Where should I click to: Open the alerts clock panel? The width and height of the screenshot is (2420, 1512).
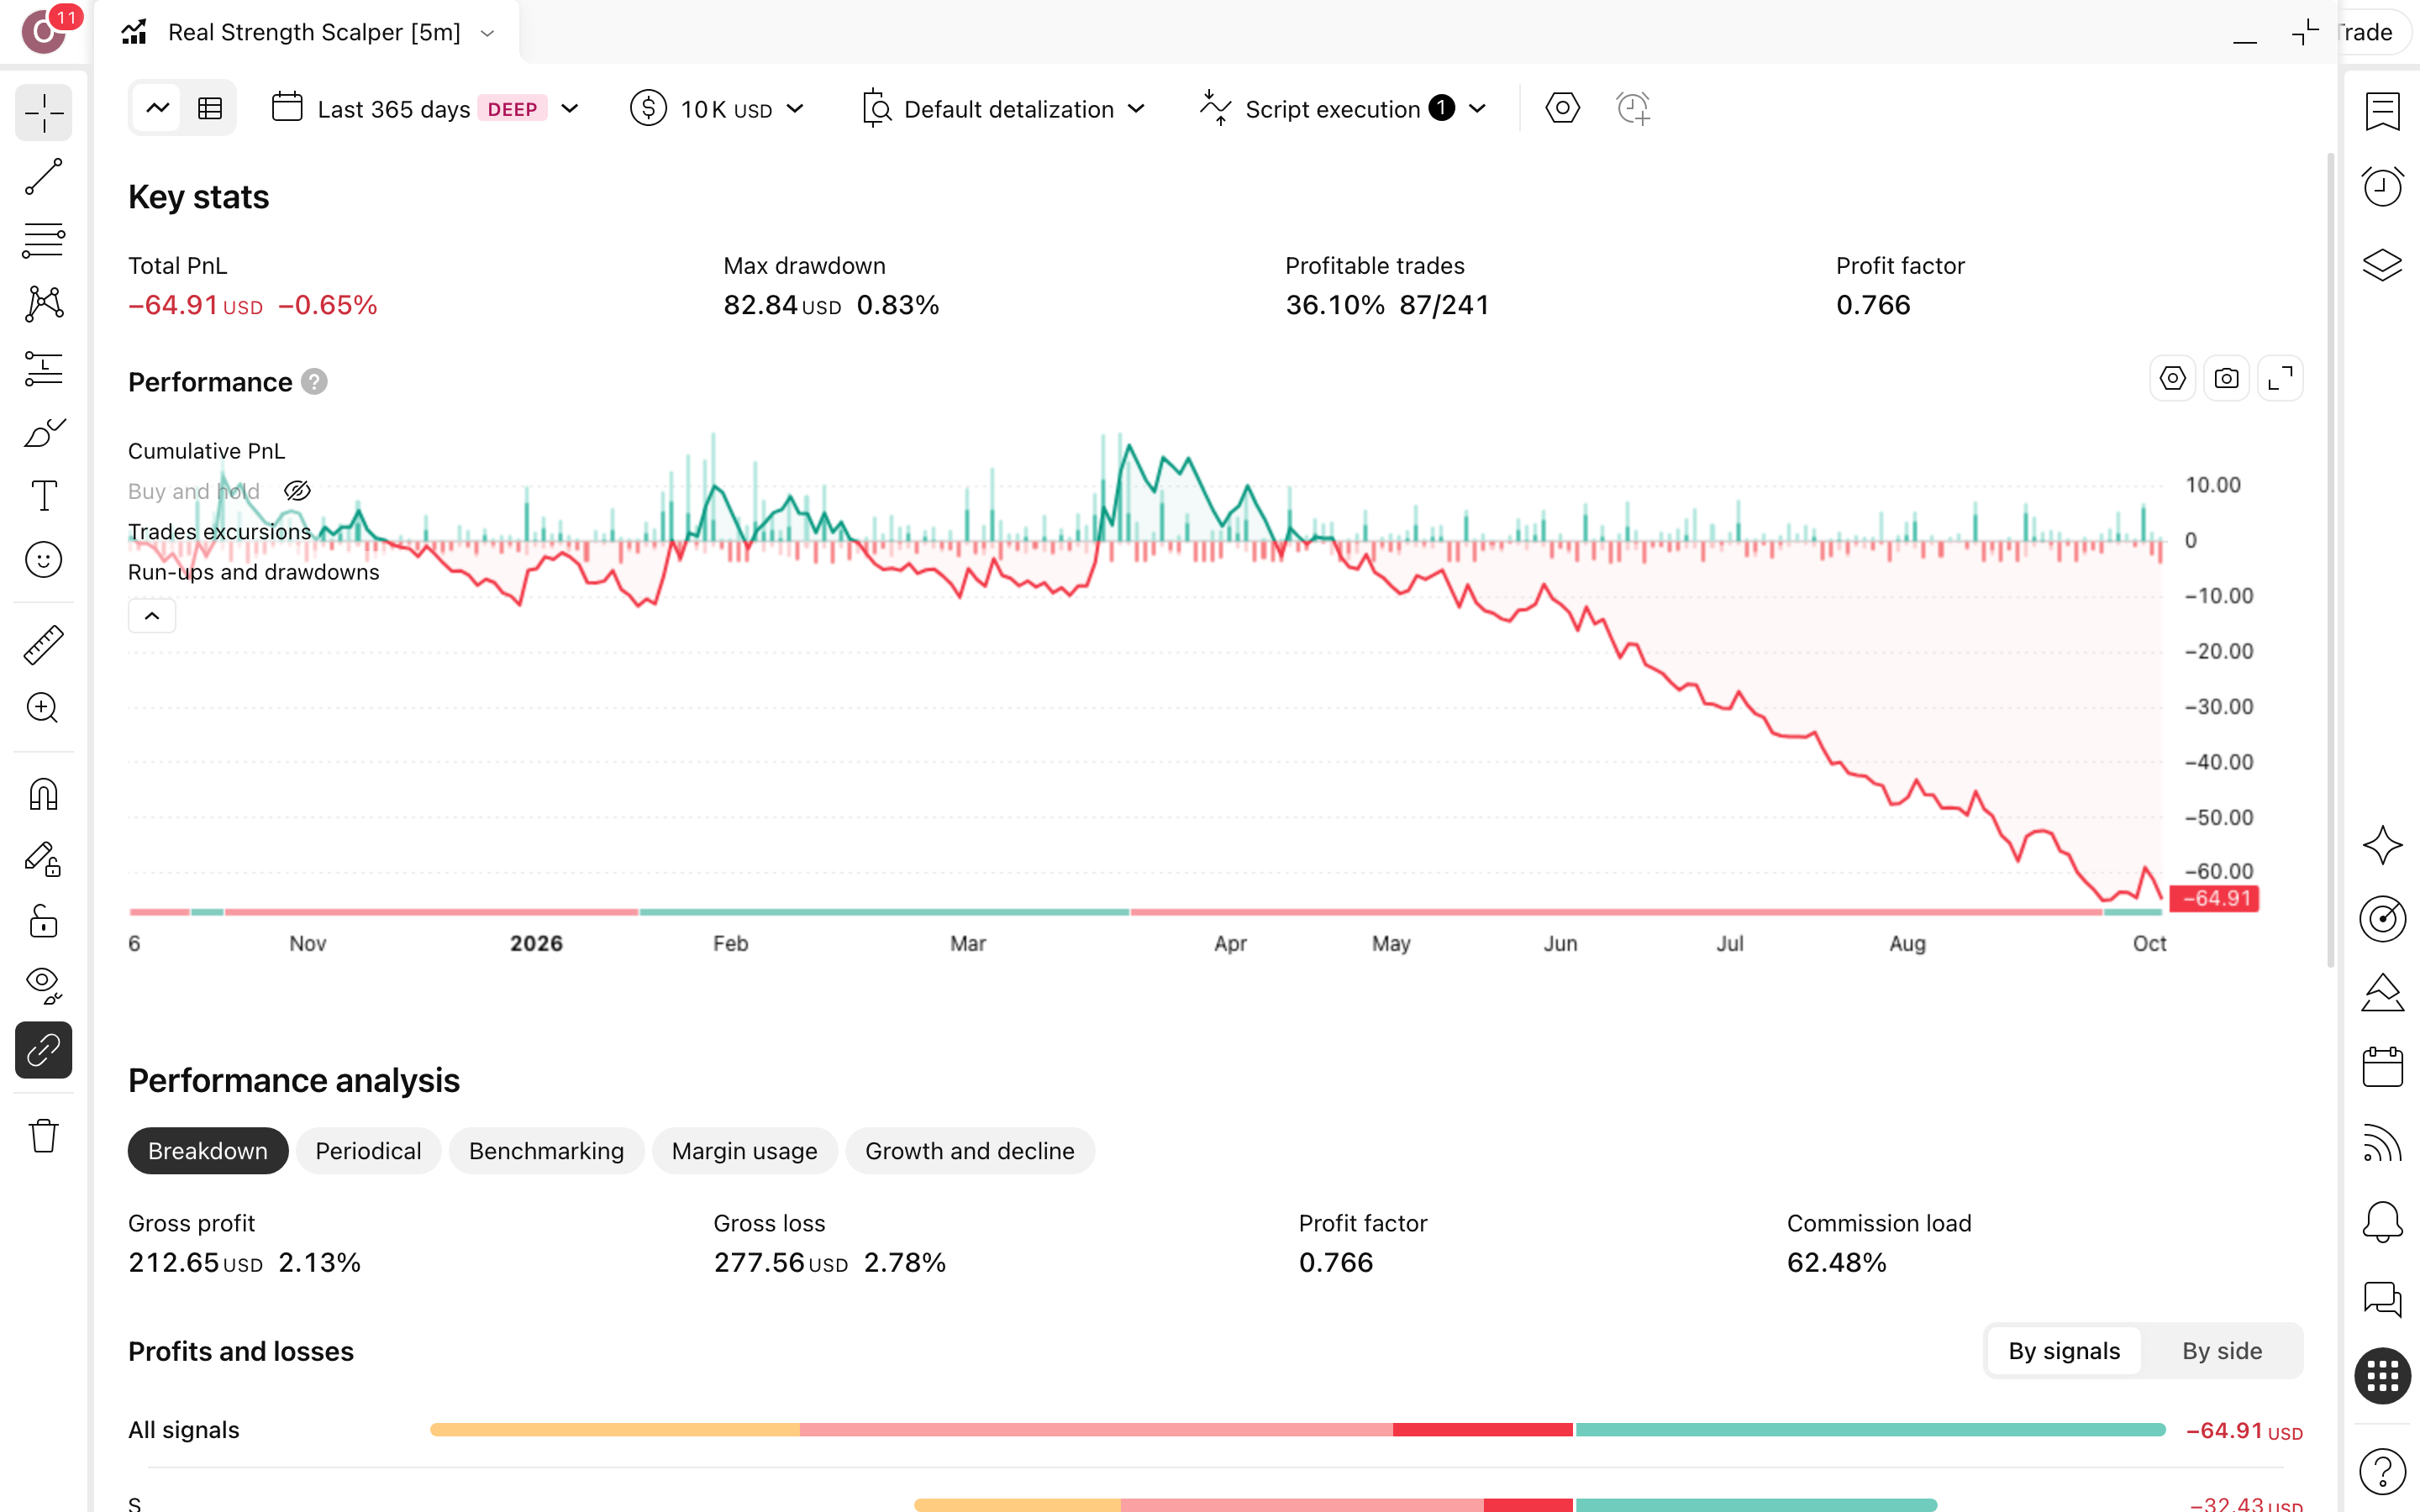point(2382,187)
